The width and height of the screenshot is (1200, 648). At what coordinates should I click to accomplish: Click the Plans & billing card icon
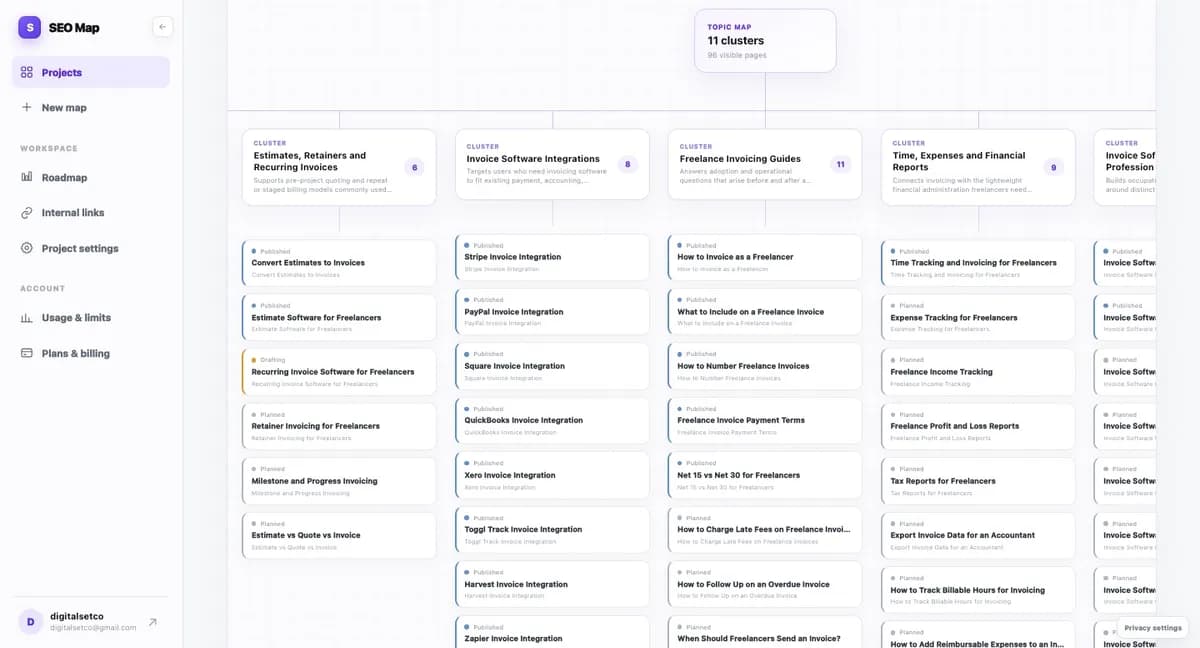[x=27, y=353]
